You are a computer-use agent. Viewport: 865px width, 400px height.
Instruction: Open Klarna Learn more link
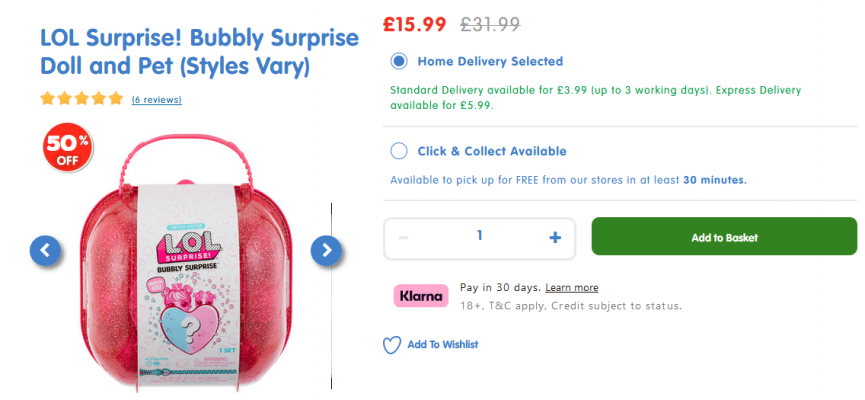tap(572, 287)
